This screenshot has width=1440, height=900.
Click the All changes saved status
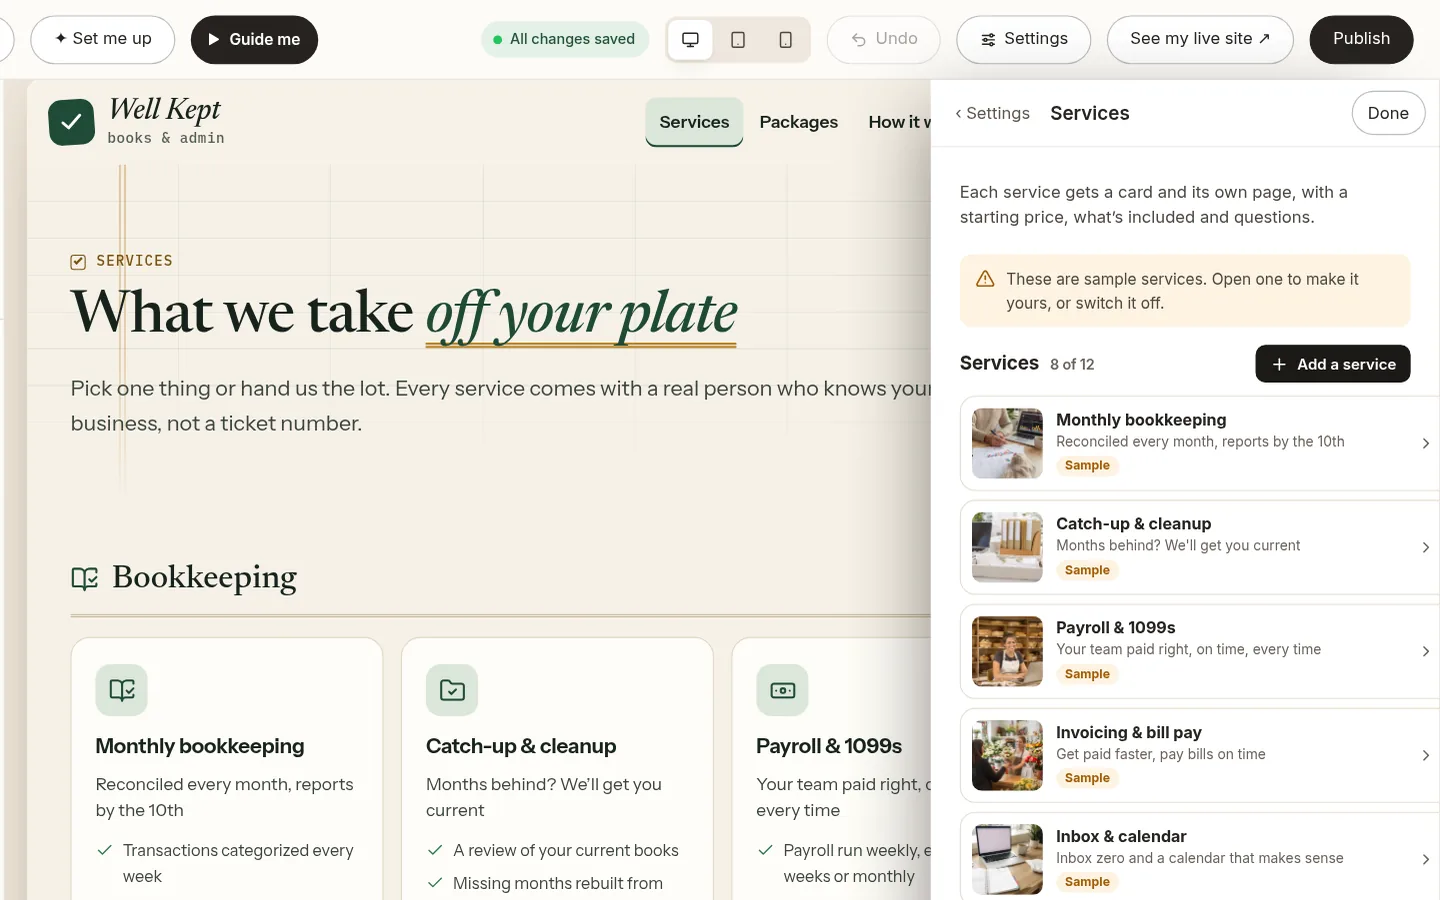click(x=565, y=39)
